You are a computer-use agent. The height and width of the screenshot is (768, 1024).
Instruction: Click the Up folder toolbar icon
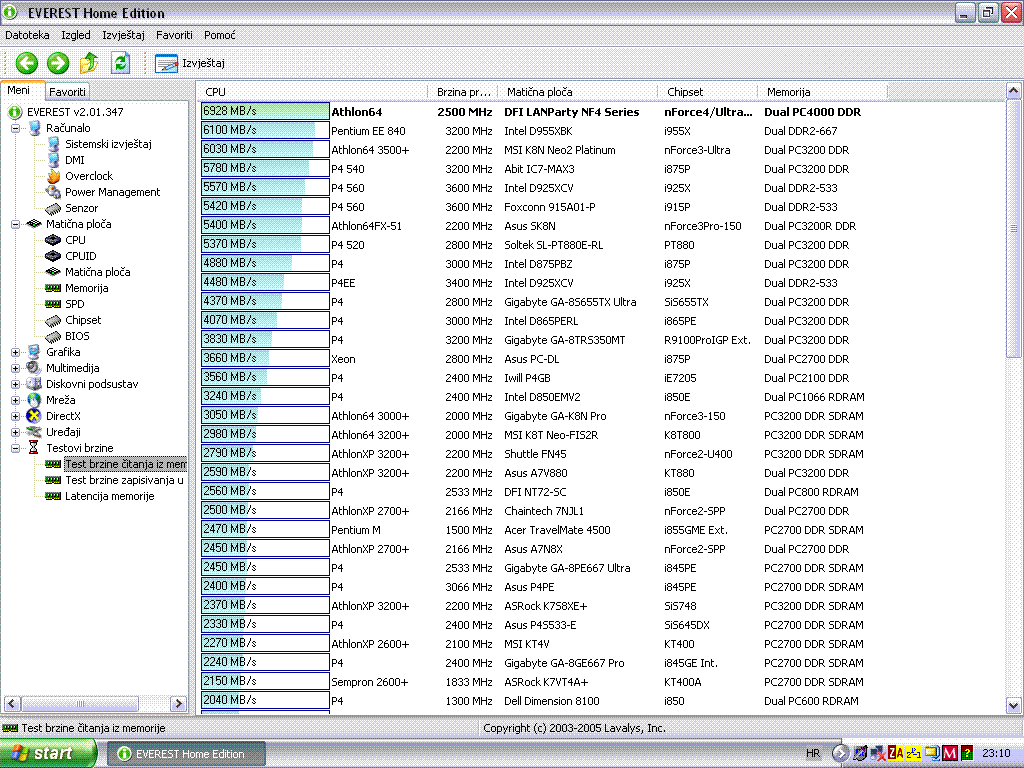tap(89, 63)
